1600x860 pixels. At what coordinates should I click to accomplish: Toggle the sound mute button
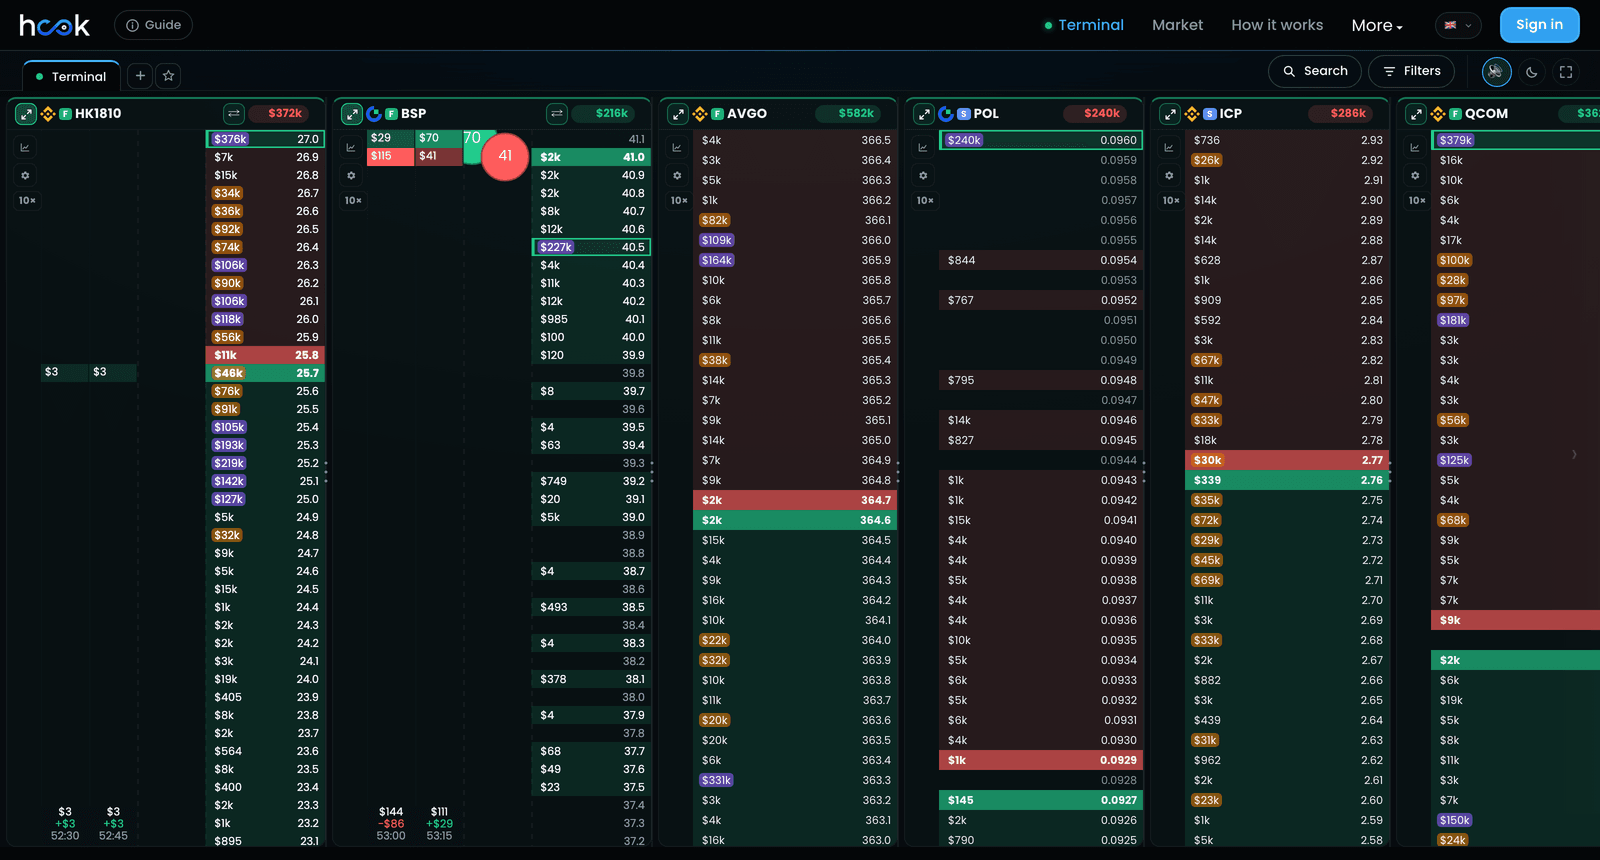(x=1496, y=72)
